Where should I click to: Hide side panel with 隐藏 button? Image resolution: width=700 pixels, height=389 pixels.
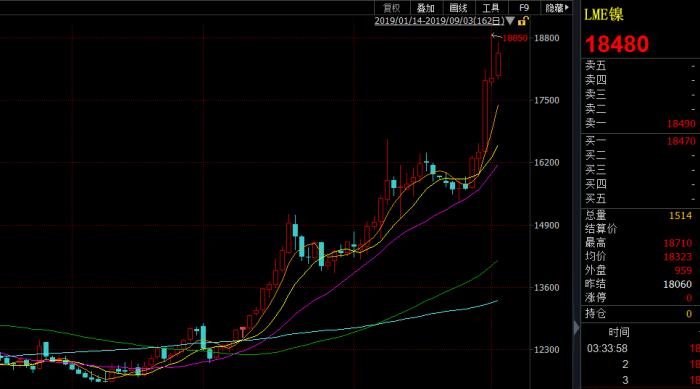[557, 8]
